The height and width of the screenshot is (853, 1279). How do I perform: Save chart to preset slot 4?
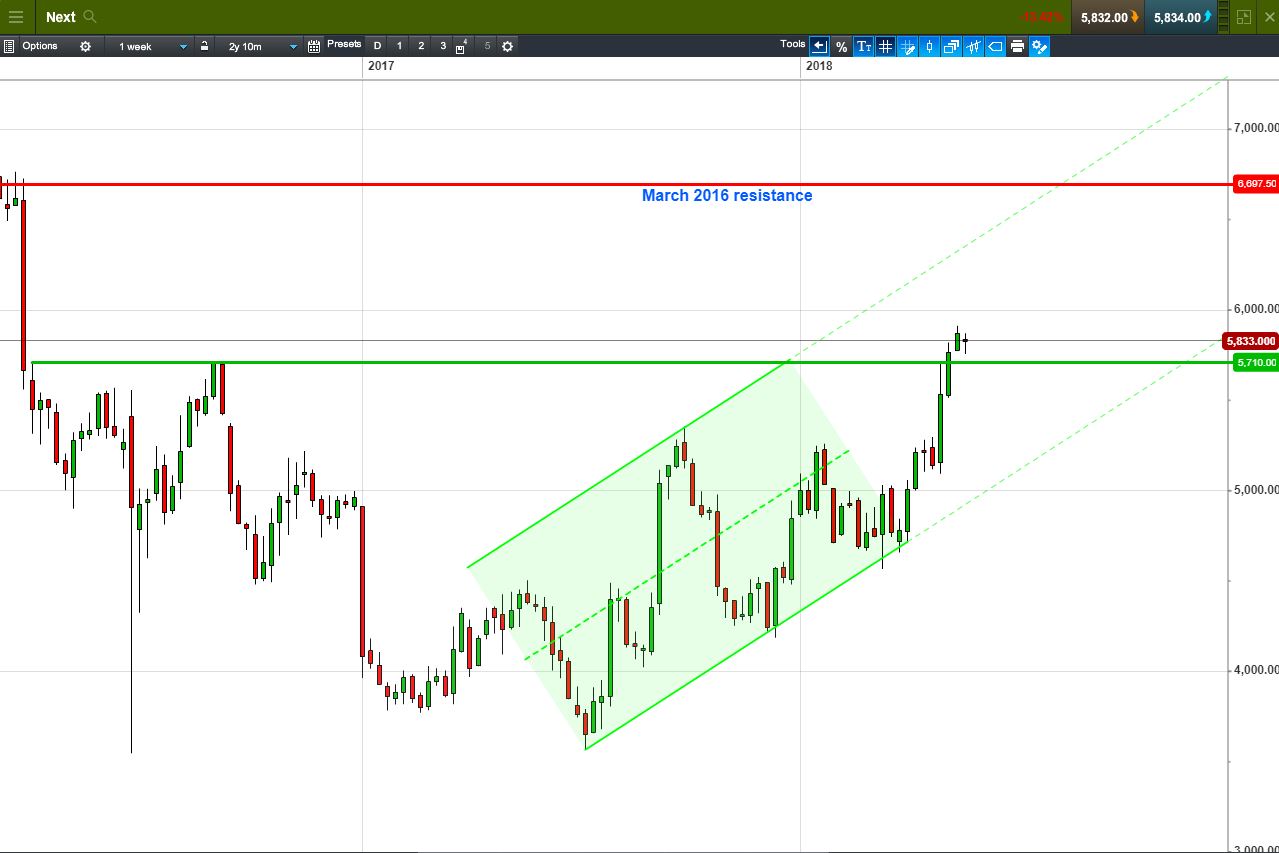pyautogui.click(x=462, y=46)
